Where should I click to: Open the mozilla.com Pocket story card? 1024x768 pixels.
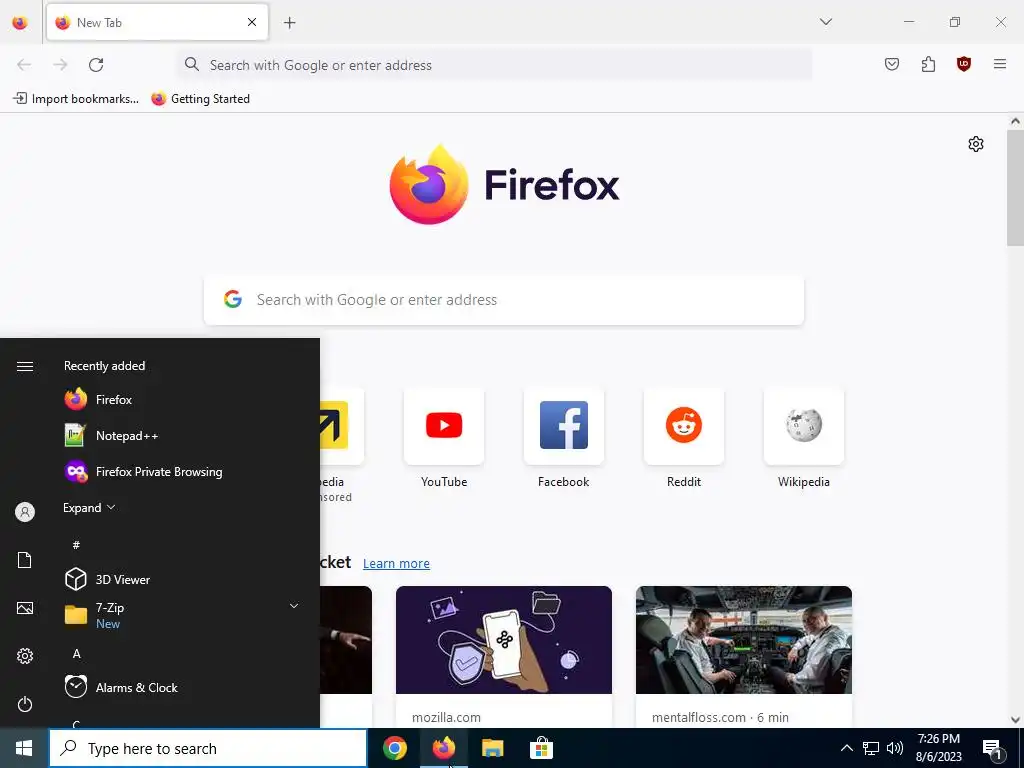[x=504, y=656]
